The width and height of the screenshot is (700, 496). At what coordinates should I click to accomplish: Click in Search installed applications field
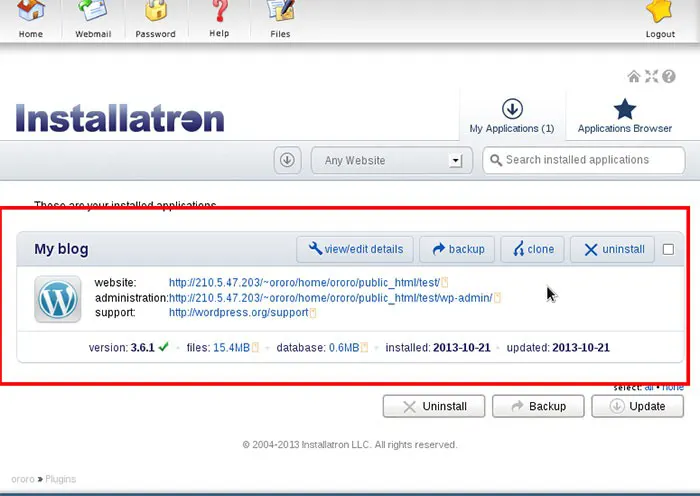[584, 160]
